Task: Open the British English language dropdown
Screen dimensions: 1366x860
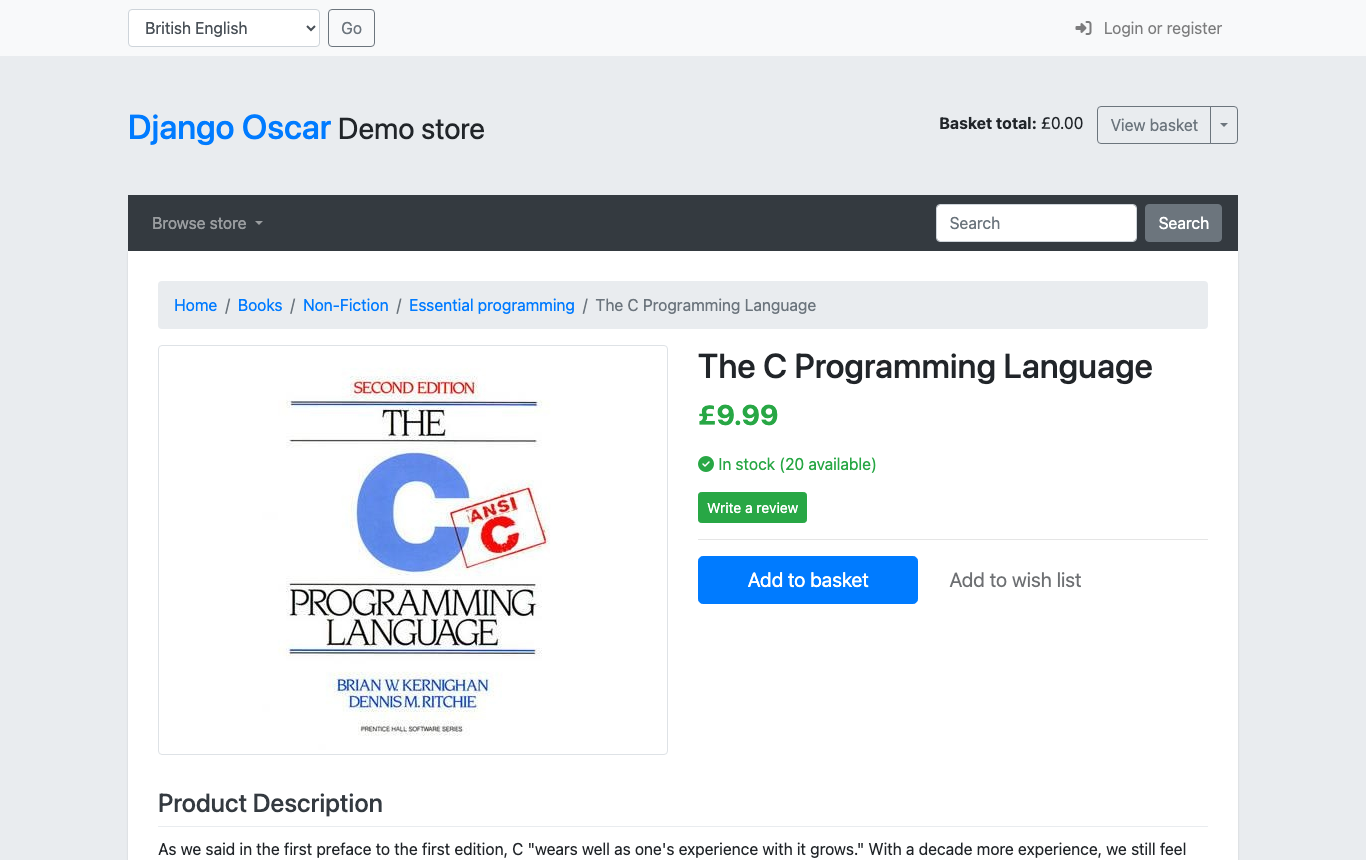Action: click(224, 28)
